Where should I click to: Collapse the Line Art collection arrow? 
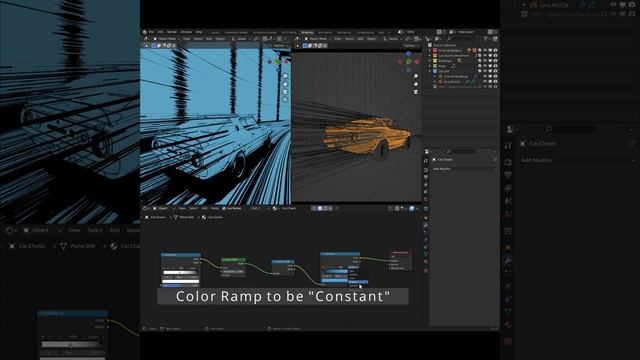[x=429, y=71]
